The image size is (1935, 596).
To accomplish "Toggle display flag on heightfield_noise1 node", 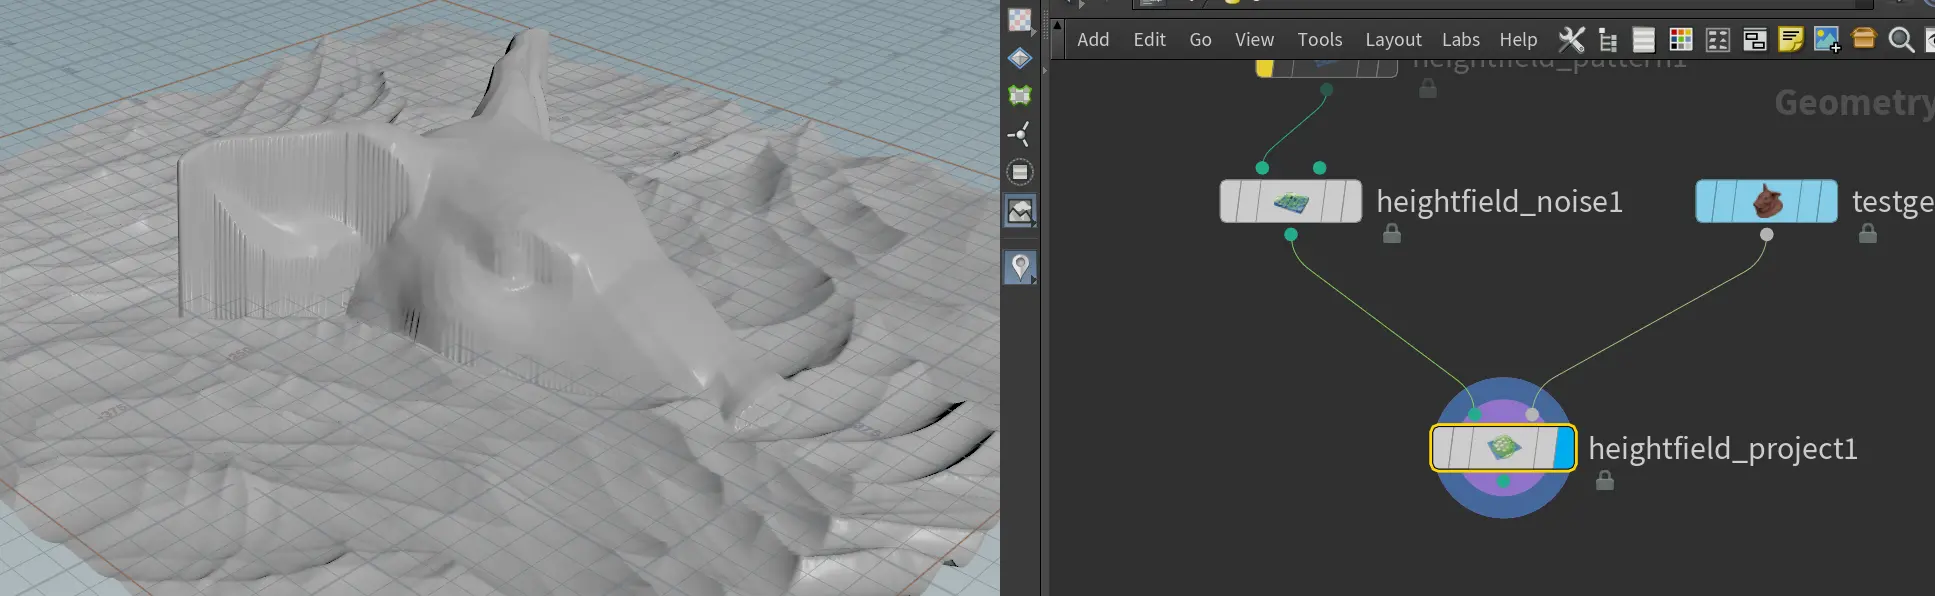I will pyautogui.click(x=1350, y=202).
